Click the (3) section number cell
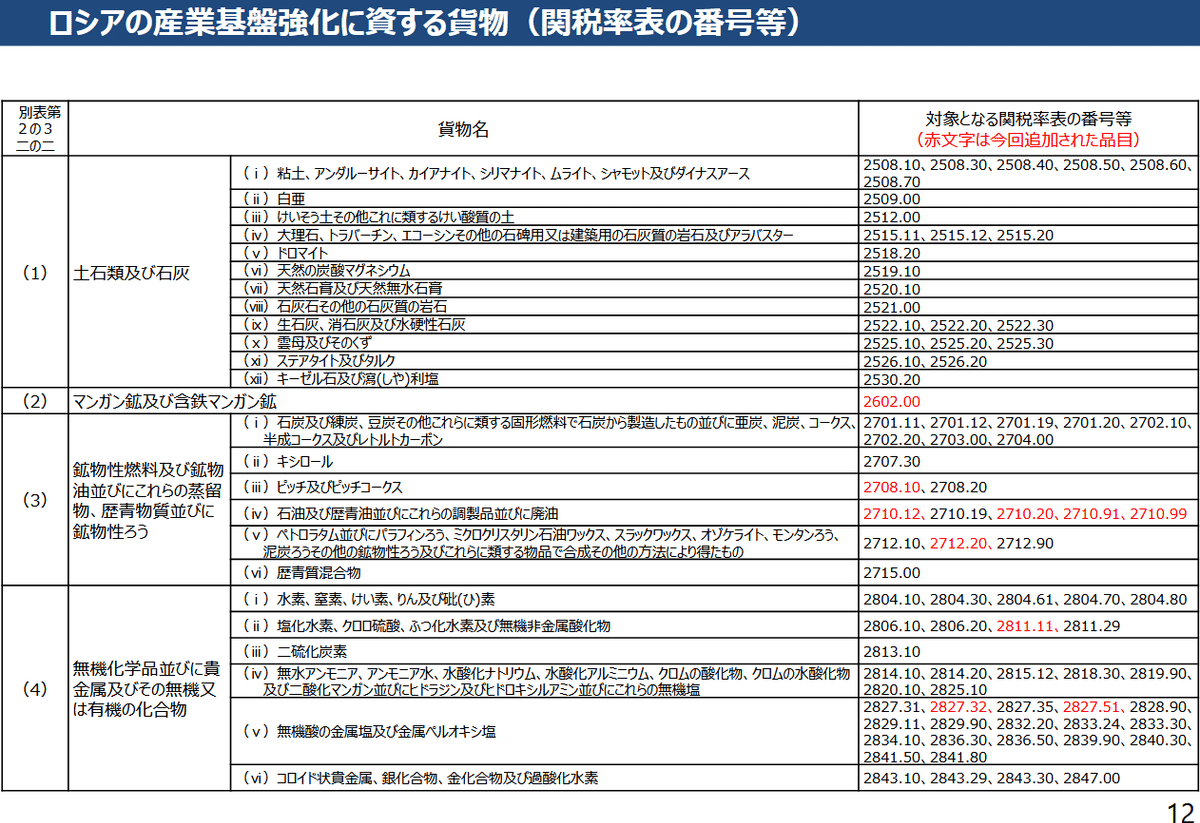This screenshot has width=1200, height=823. 34,501
